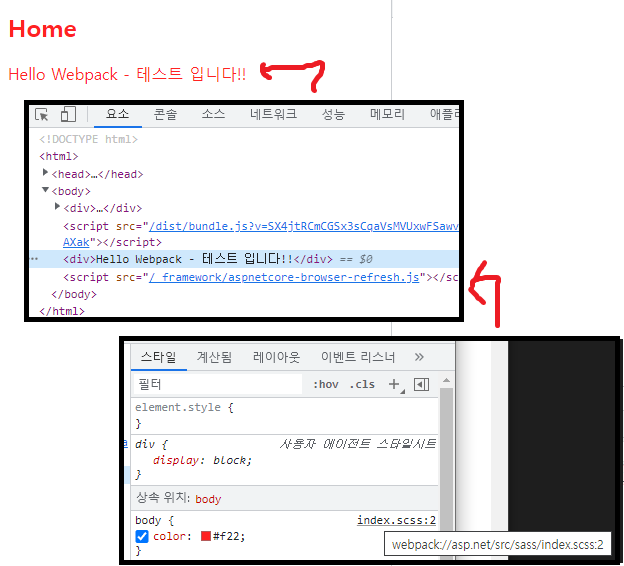Activate the inspect element picker icon

click(41, 115)
